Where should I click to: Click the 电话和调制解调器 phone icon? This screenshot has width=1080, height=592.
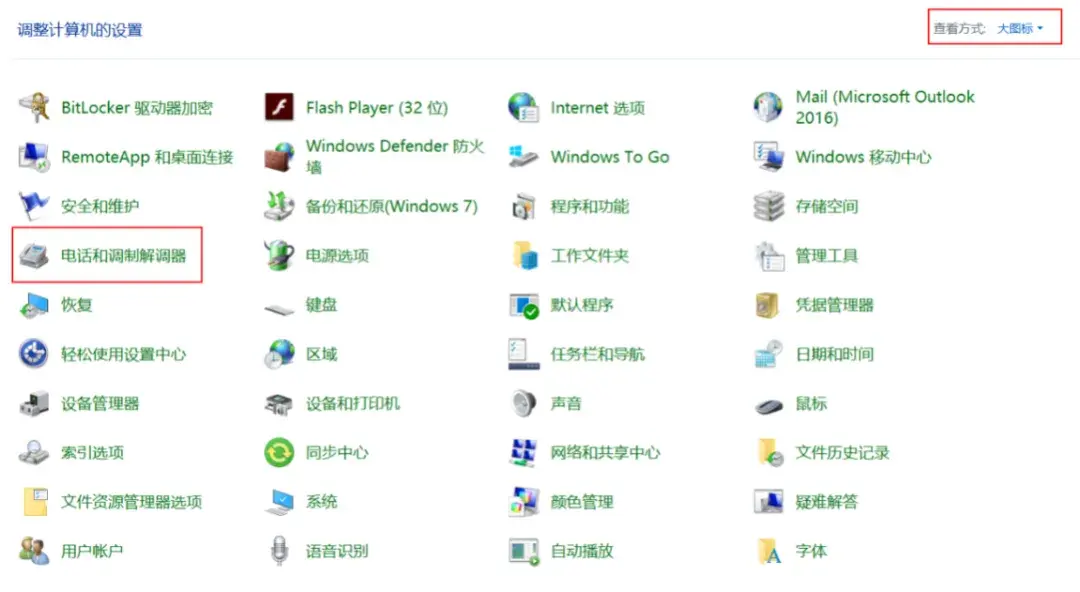34,256
